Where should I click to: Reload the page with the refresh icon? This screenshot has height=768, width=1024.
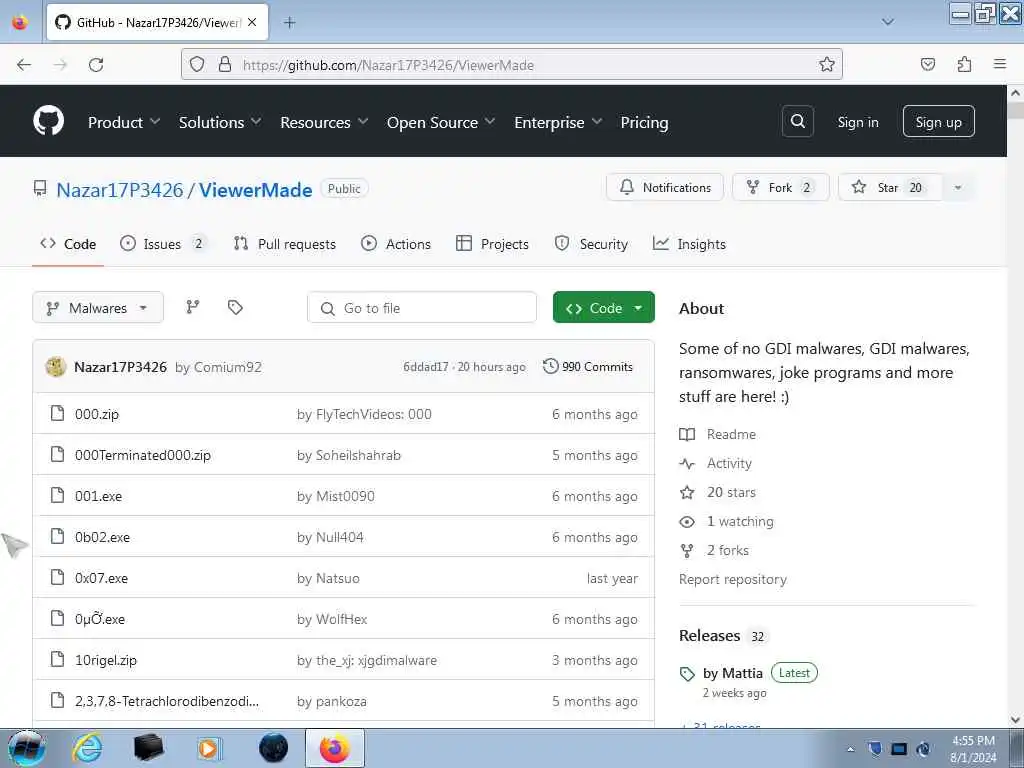click(x=96, y=65)
